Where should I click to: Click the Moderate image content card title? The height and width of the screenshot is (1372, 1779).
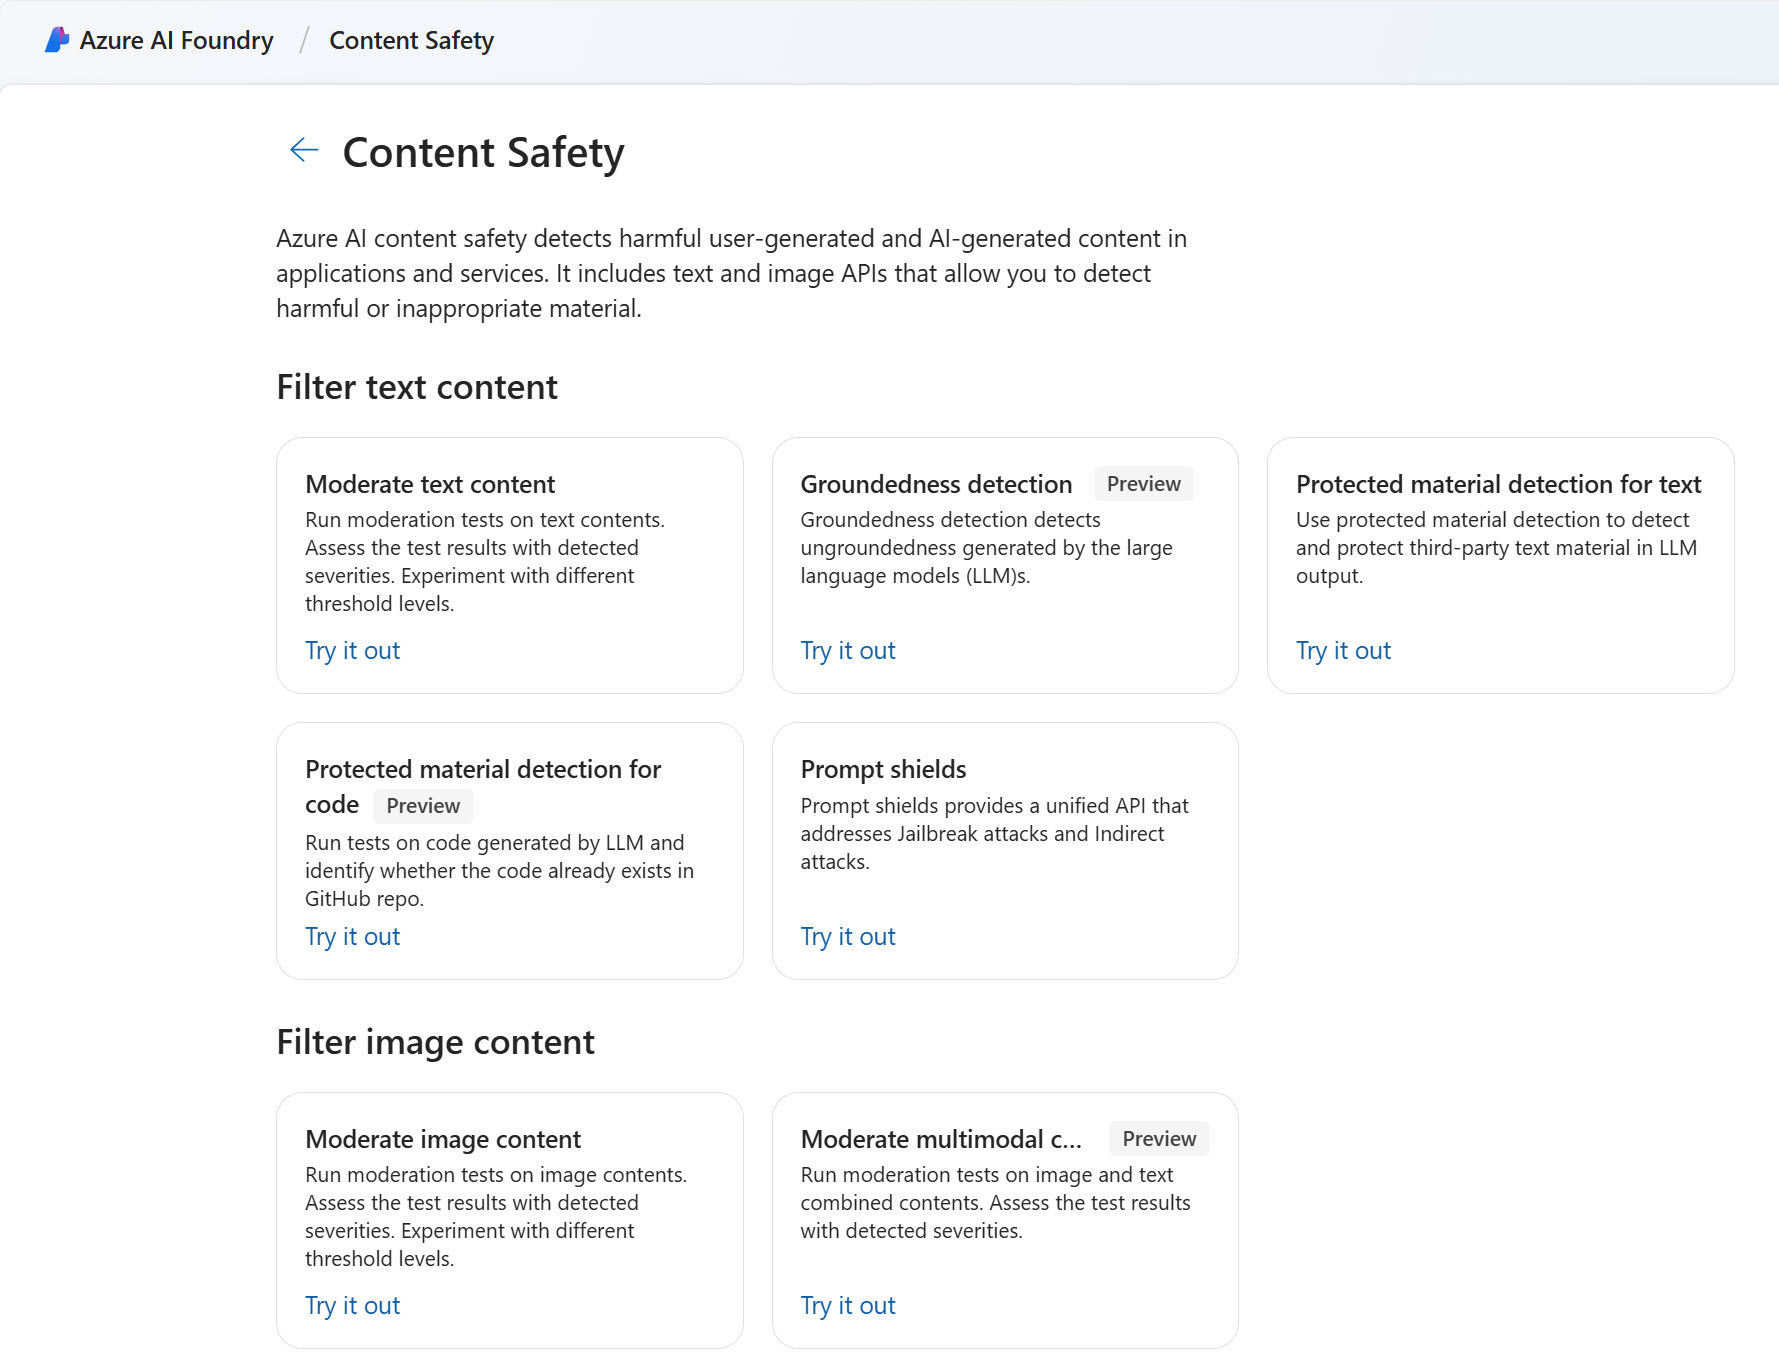click(x=443, y=1139)
